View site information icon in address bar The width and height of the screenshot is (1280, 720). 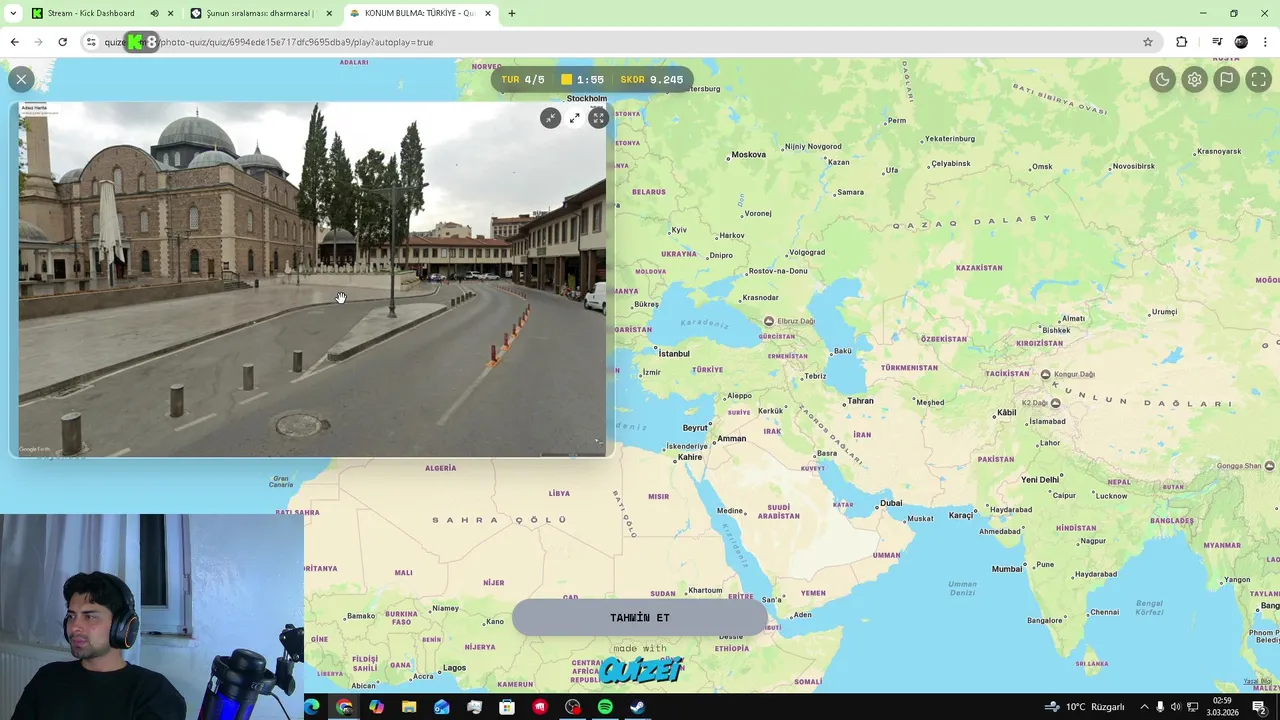click(91, 42)
